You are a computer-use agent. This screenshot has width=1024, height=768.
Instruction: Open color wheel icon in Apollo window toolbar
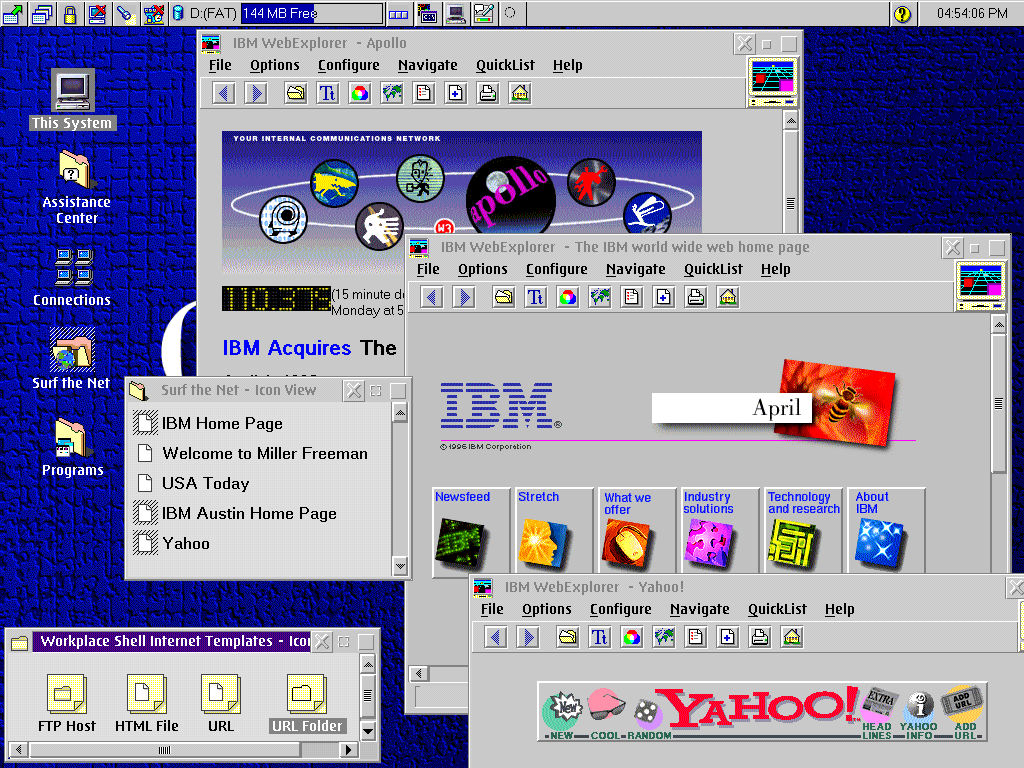360,93
